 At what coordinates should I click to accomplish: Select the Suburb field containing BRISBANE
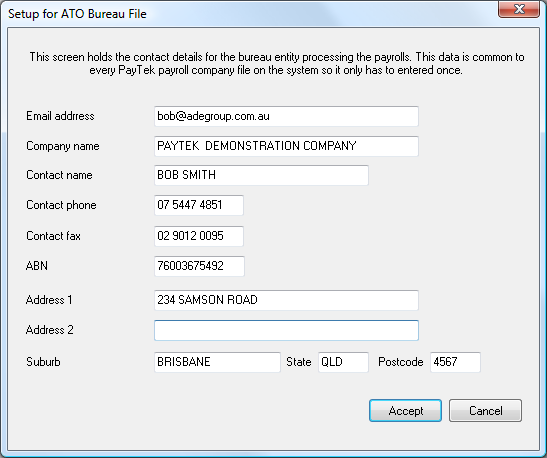click(217, 362)
